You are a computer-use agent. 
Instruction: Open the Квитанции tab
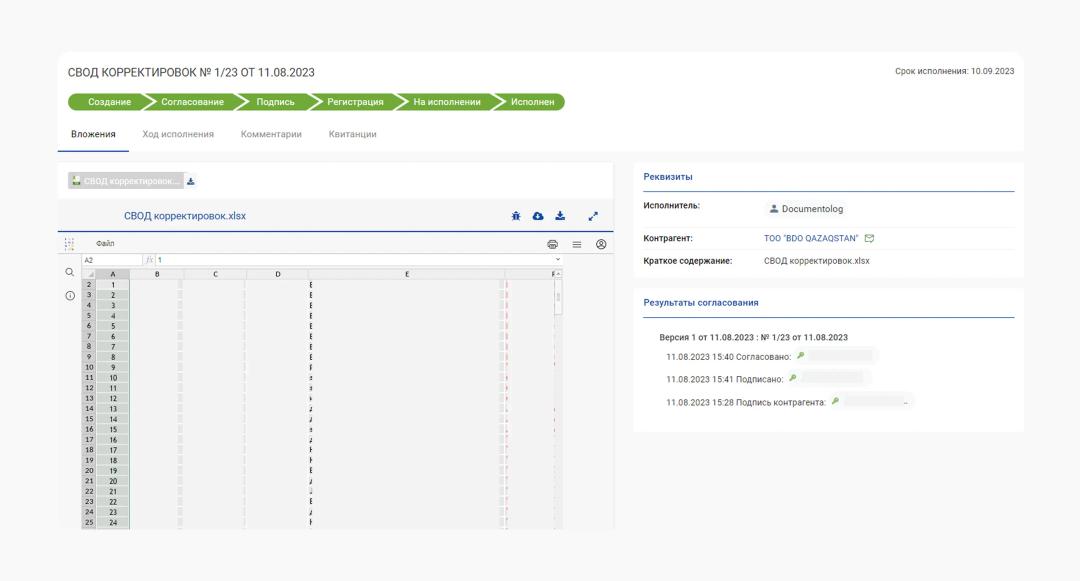[x=353, y=134]
